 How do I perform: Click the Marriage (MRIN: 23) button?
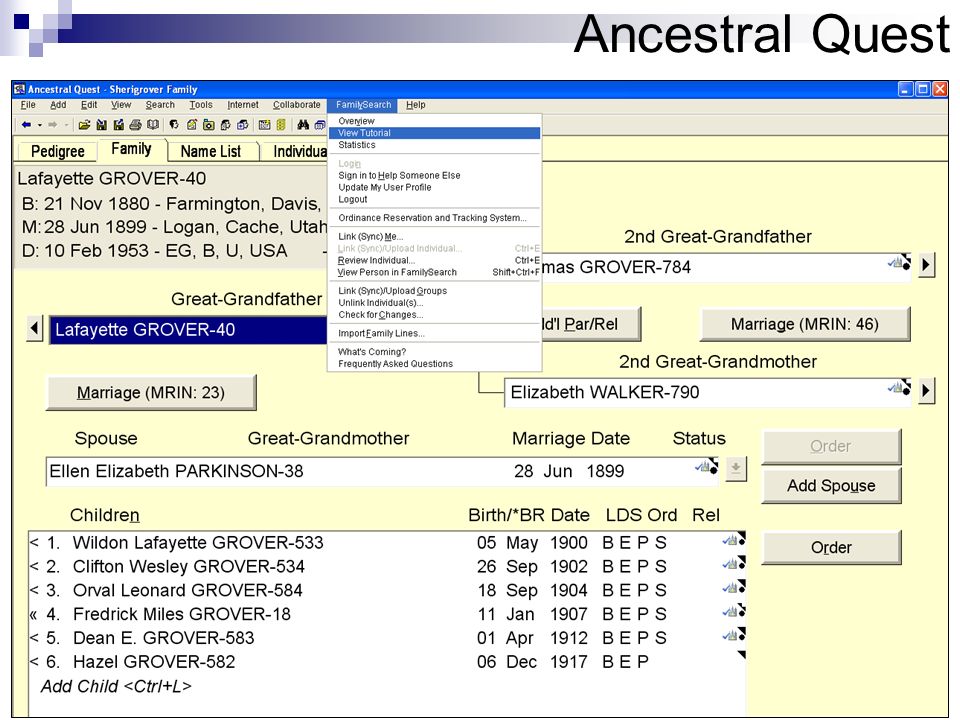pyautogui.click(x=151, y=392)
